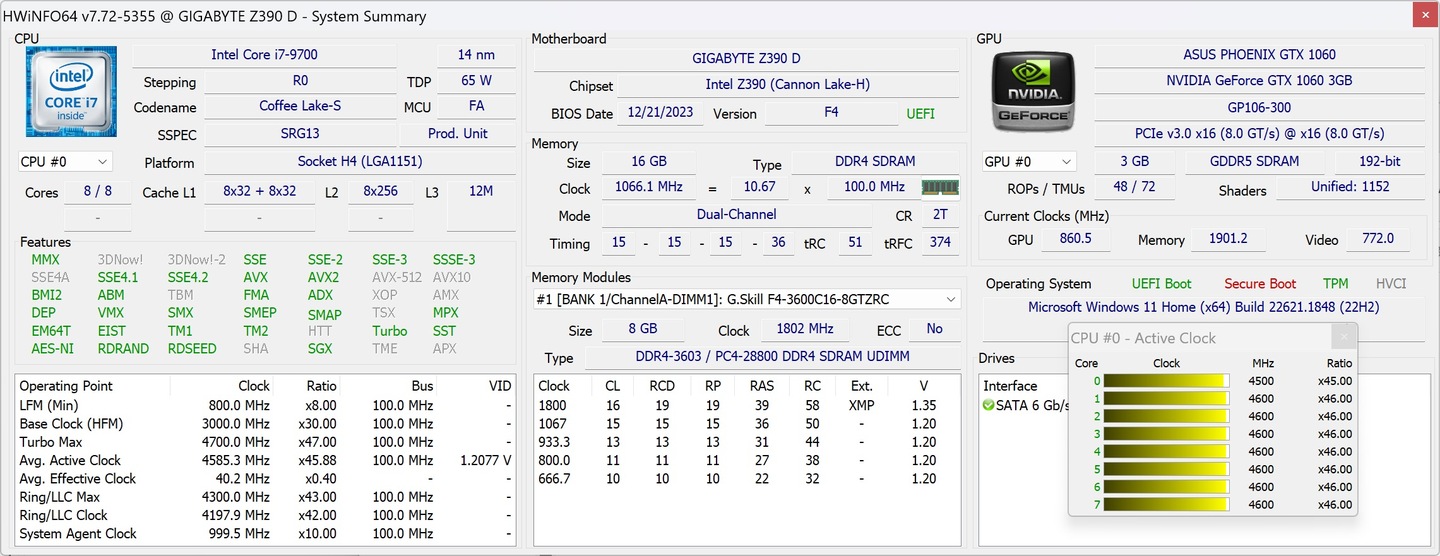Click the 192-bit bus width field
1440x556 pixels.
(x=1380, y=161)
